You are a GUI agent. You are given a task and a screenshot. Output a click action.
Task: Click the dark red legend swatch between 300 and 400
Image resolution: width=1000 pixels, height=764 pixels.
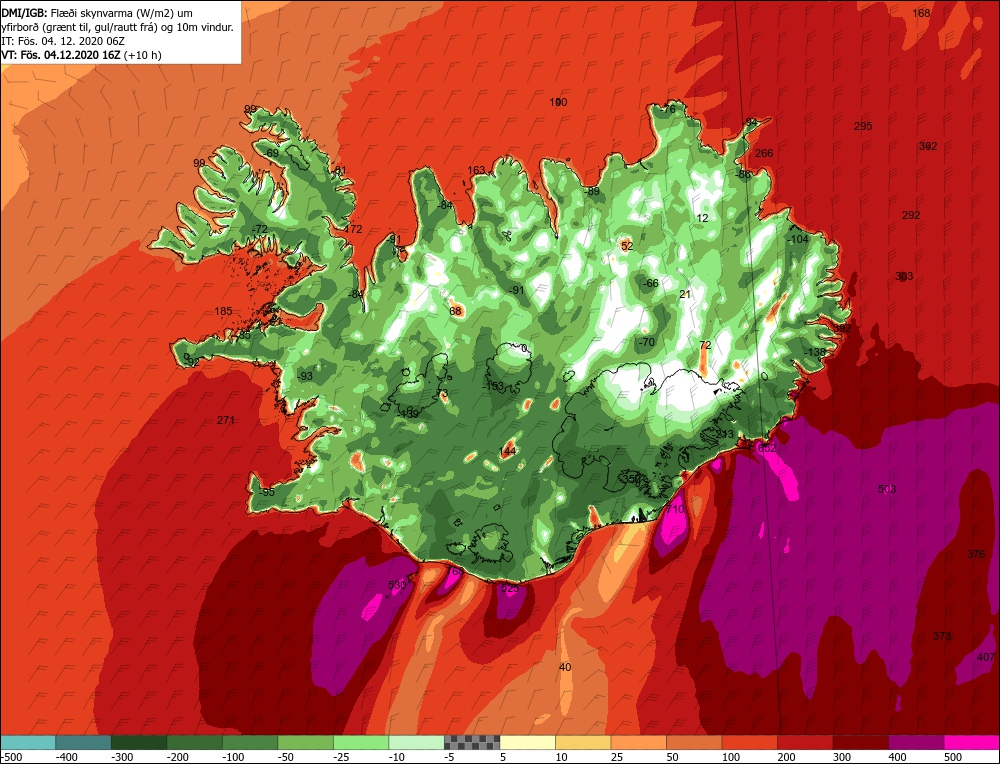861,742
